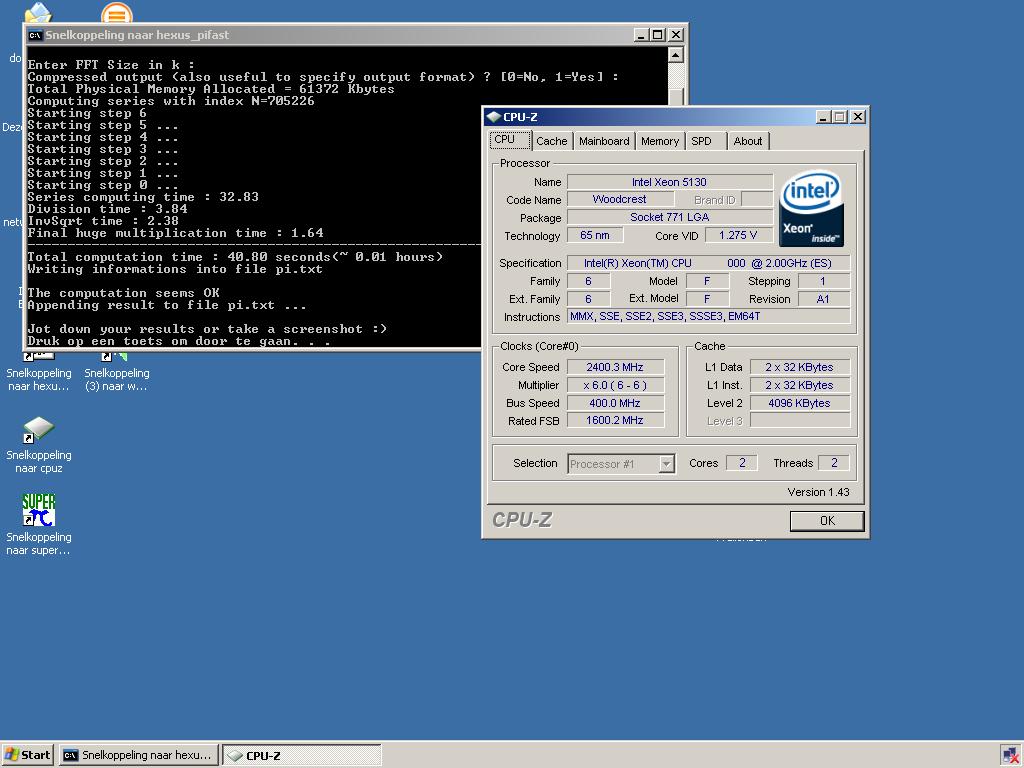Click the pifast console window system icon
1024x768 pixels.
(x=35, y=35)
